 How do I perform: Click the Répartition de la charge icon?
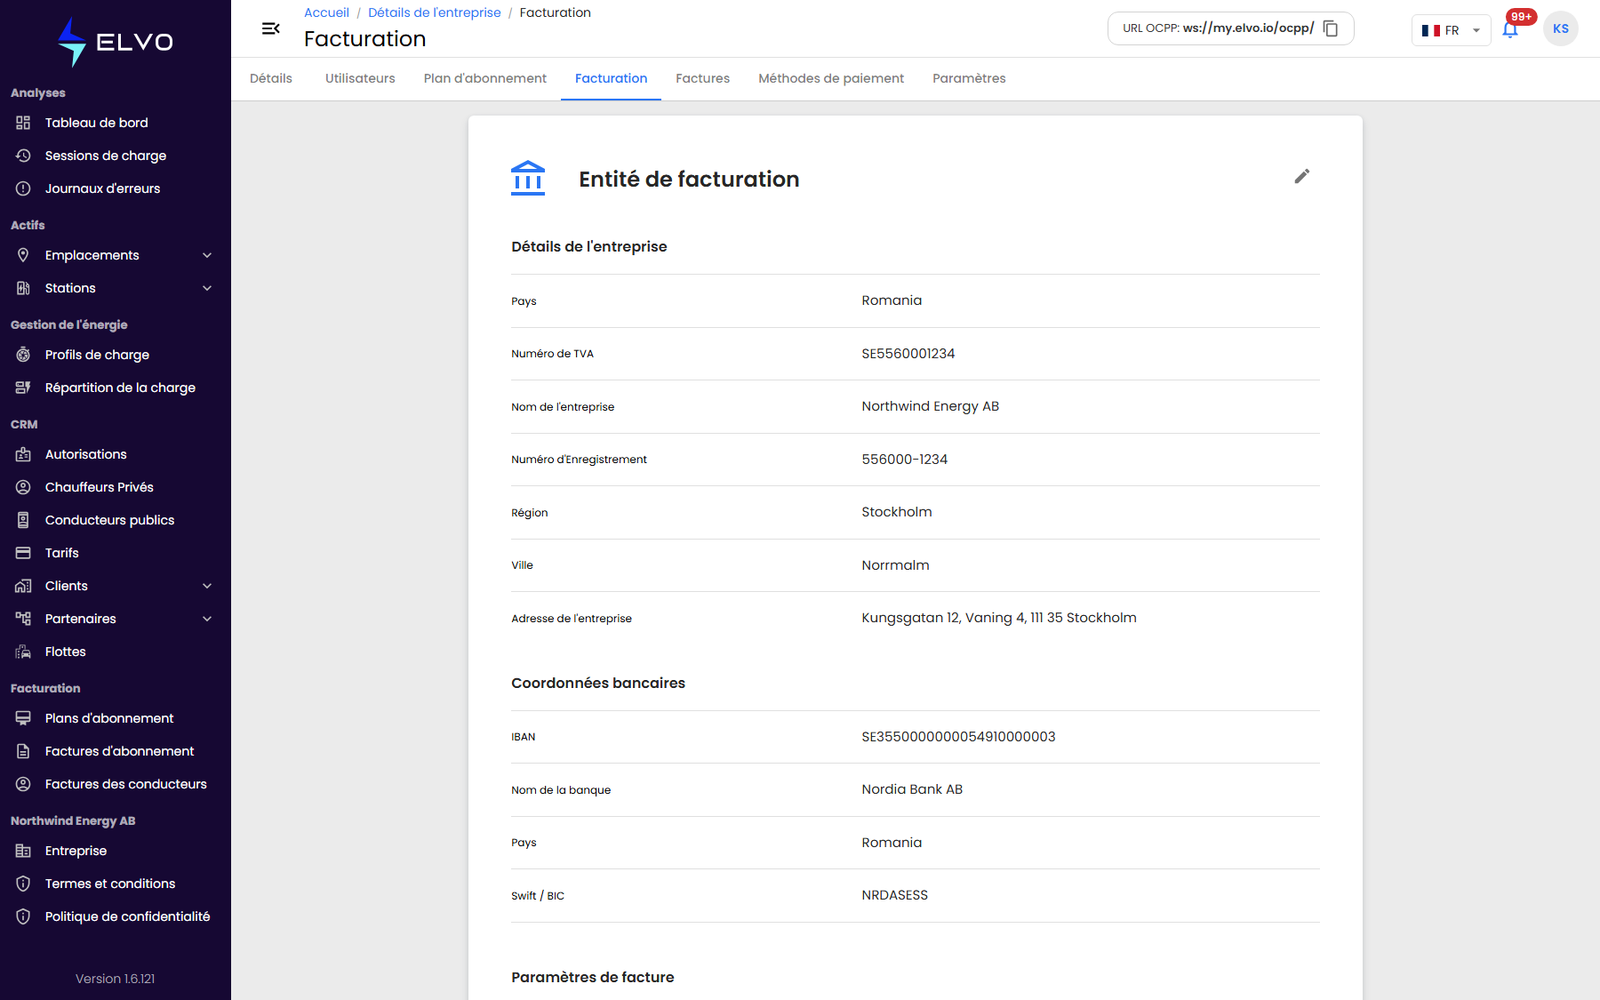tap(23, 388)
